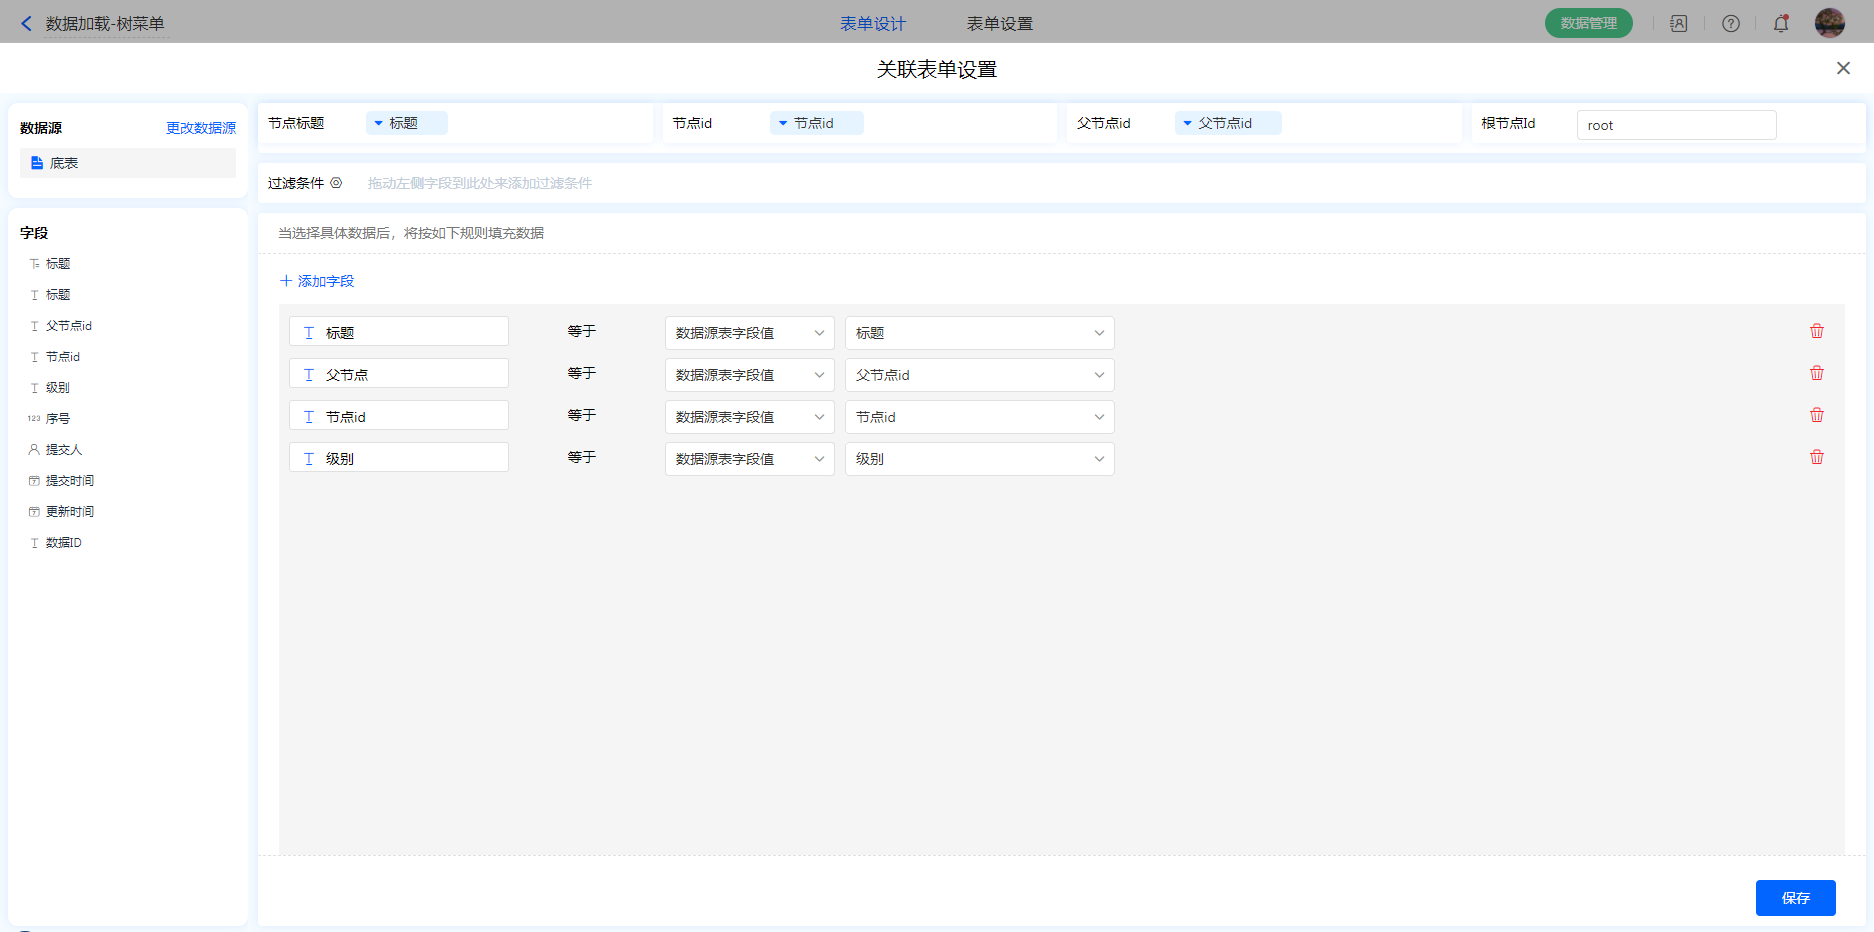The height and width of the screenshot is (932, 1874).
Task: Open the notification bell
Action: tap(1780, 23)
